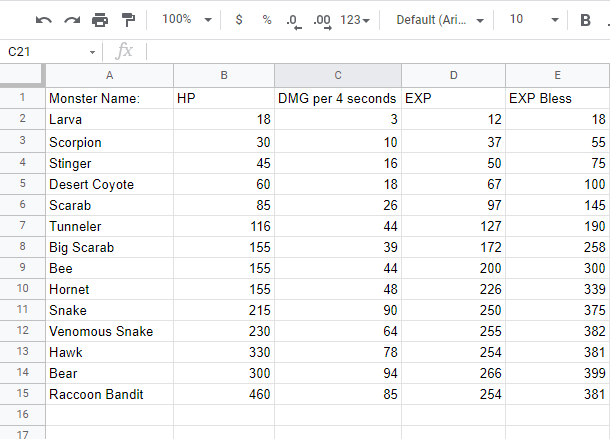Open the Default (Arial) font dropdown

pos(440,19)
